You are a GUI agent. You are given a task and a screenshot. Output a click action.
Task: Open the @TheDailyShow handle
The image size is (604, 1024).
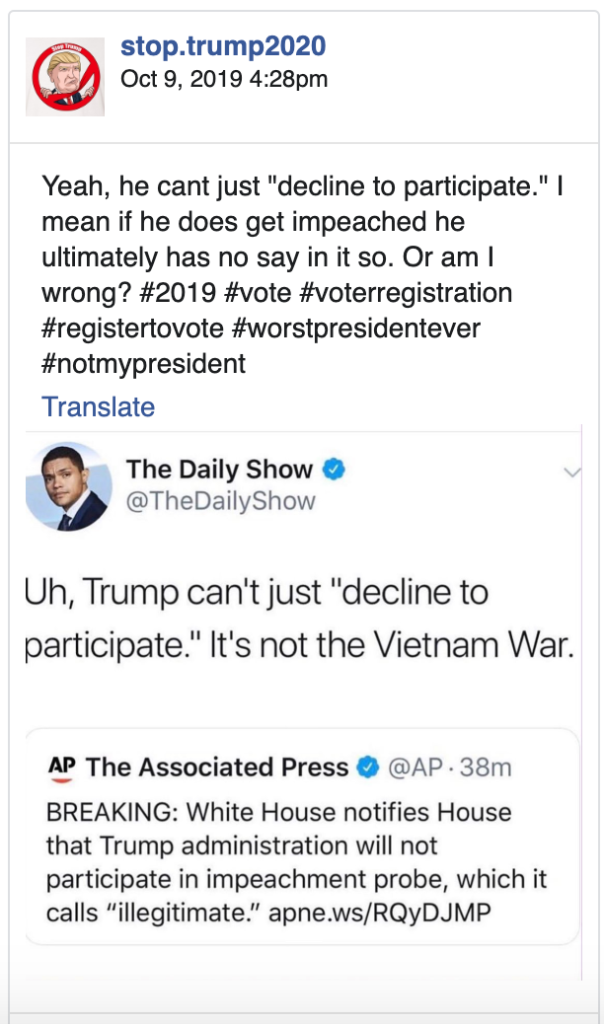point(221,500)
